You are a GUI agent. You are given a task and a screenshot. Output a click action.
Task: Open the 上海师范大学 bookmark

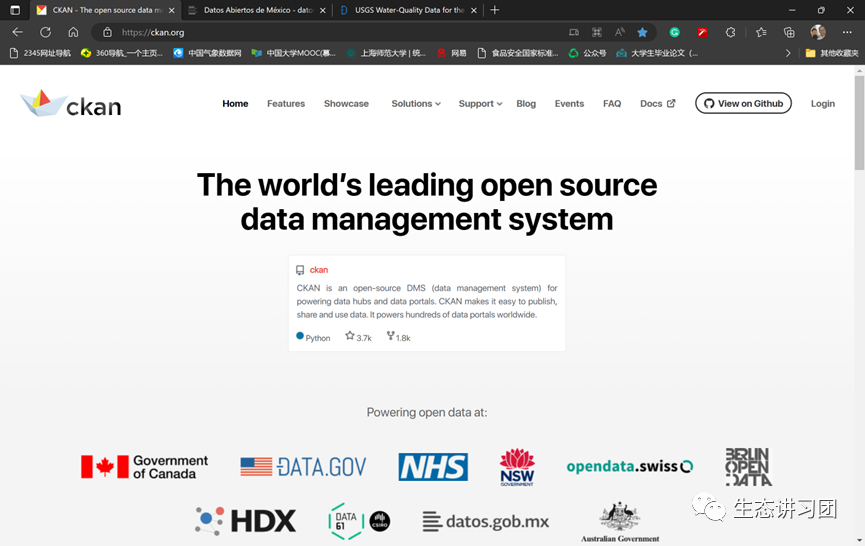click(386, 53)
